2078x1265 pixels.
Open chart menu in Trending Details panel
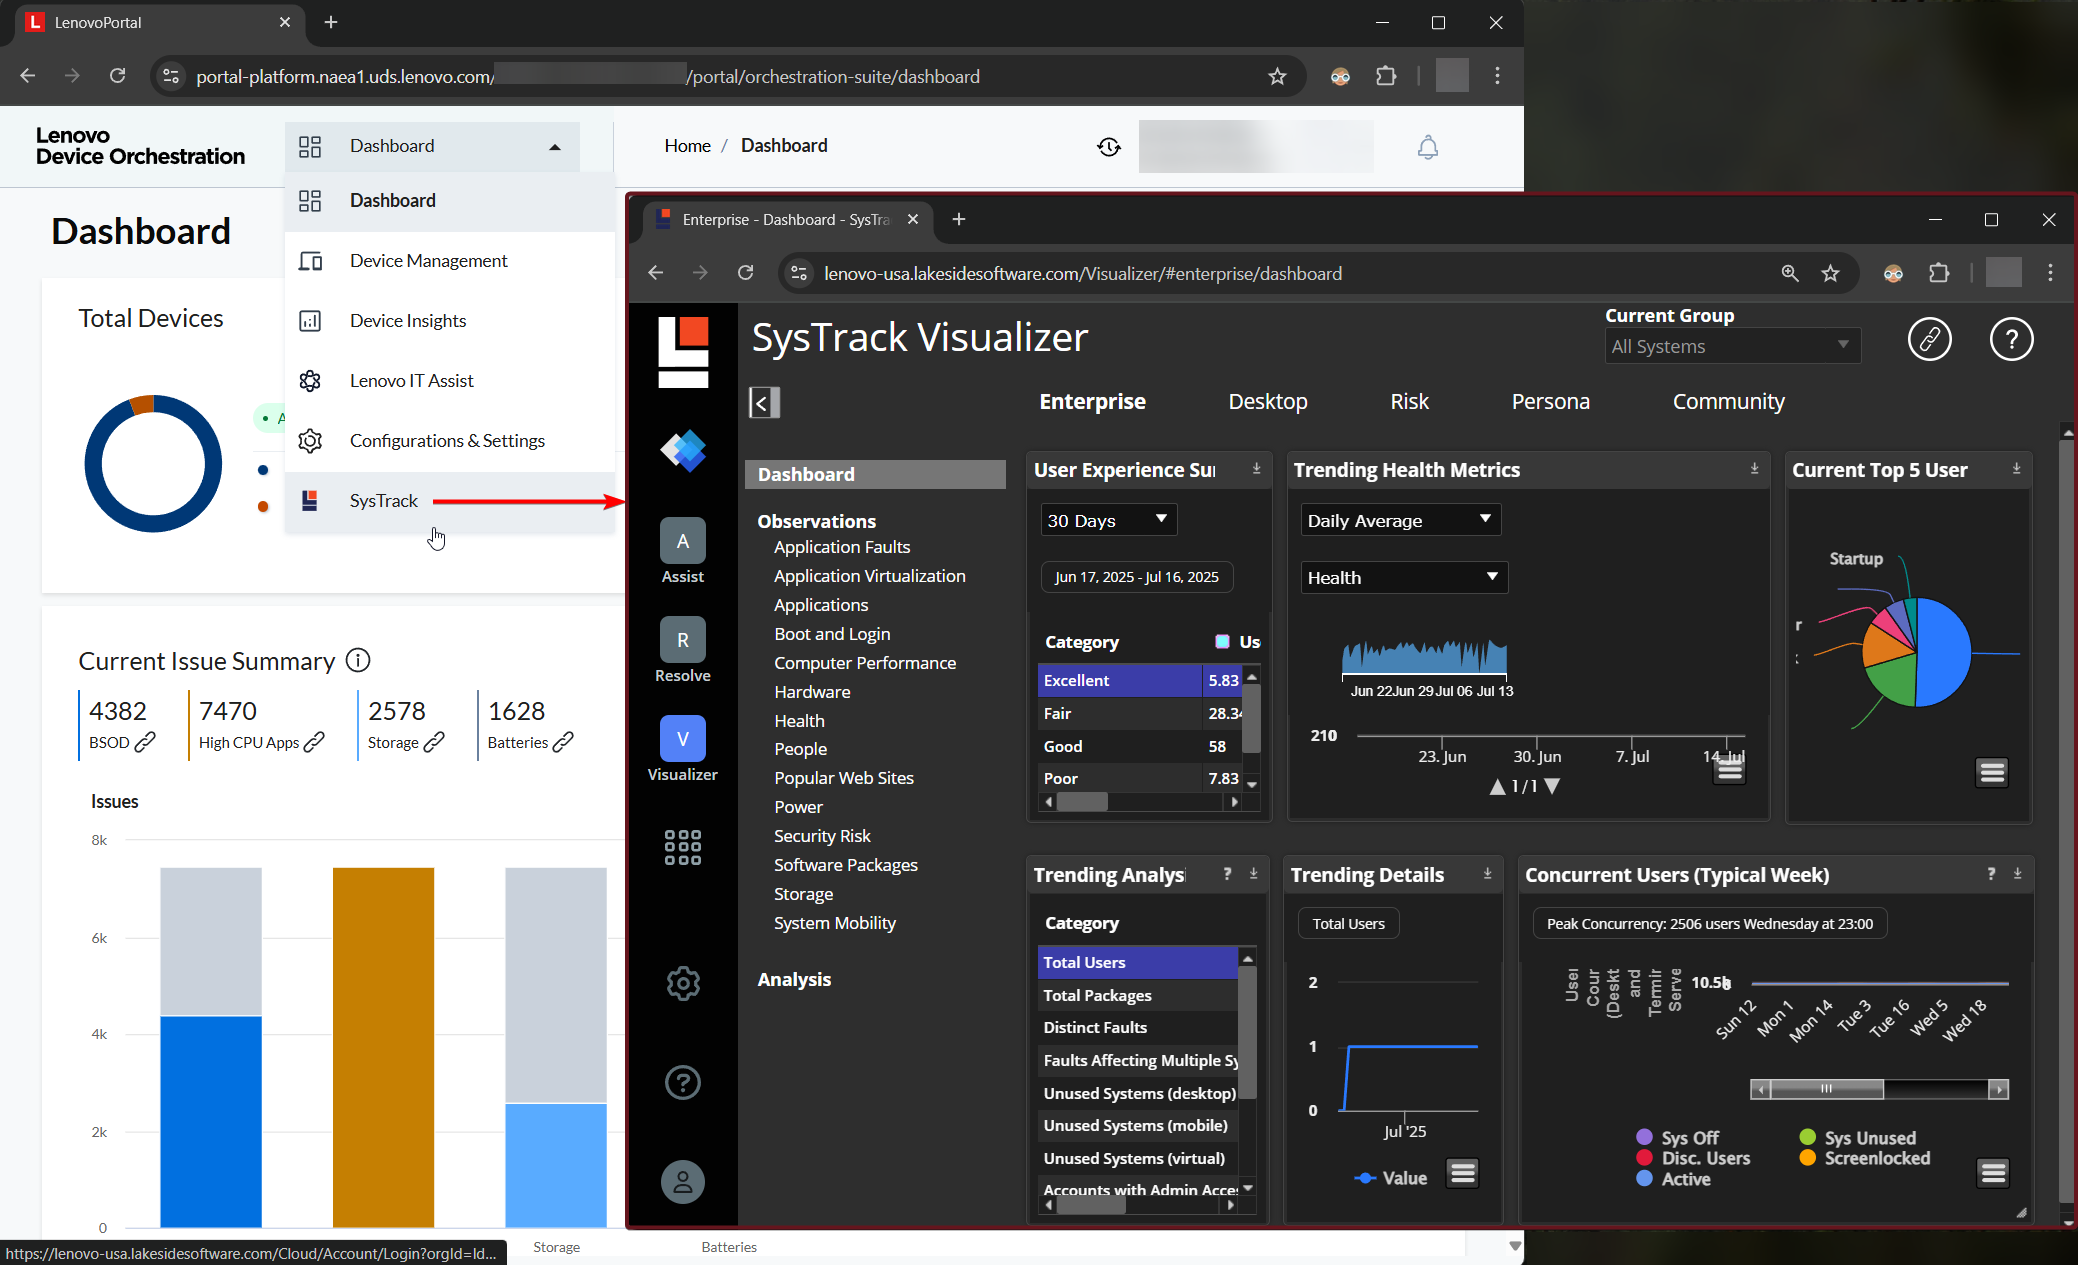click(1463, 1173)
